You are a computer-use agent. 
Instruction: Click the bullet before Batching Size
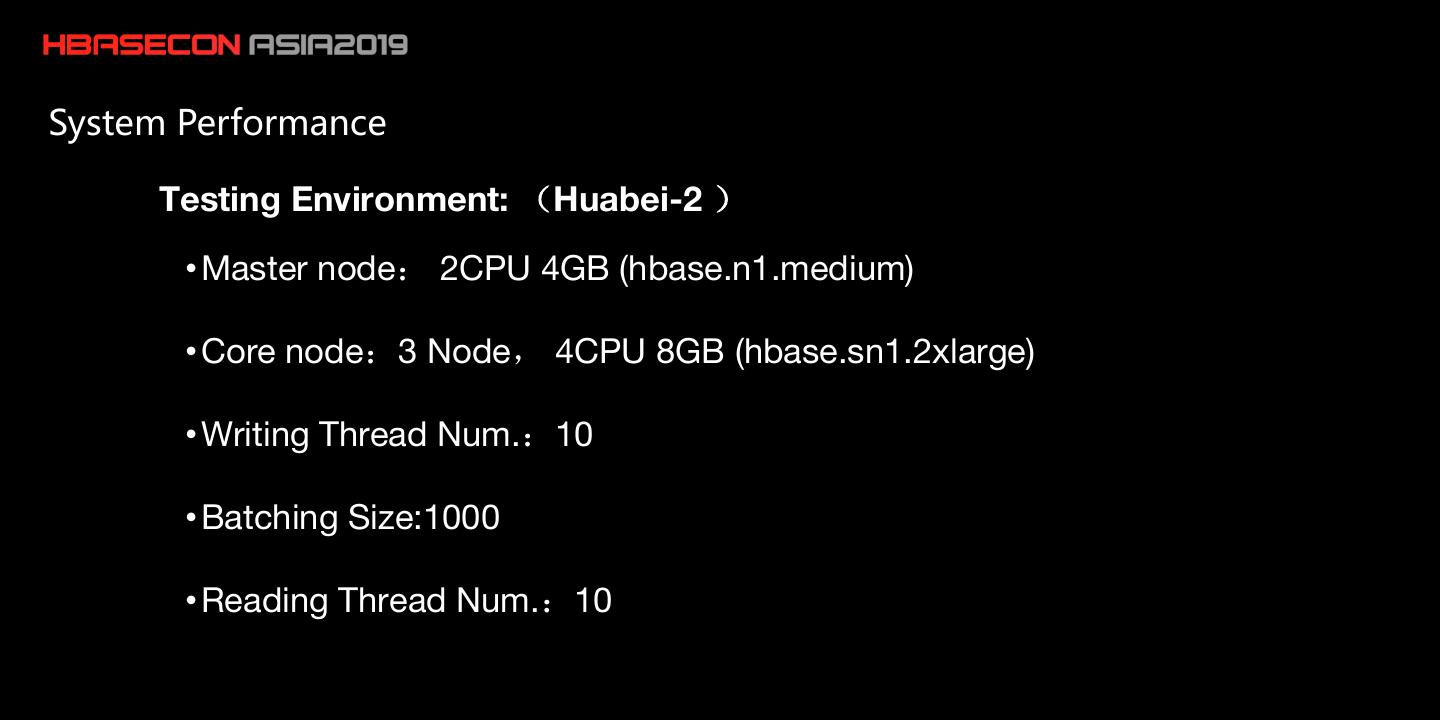[x=190, y=519]
